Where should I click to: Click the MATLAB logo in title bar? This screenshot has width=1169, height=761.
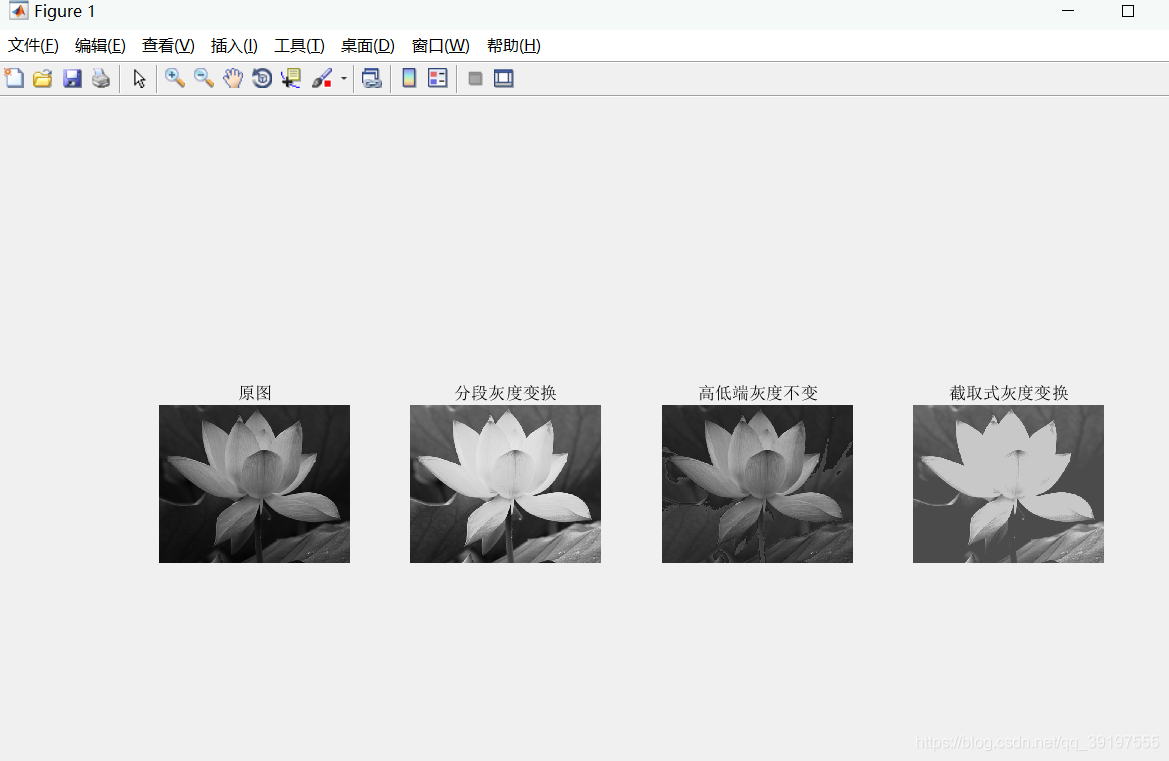(x=18, y=11)
